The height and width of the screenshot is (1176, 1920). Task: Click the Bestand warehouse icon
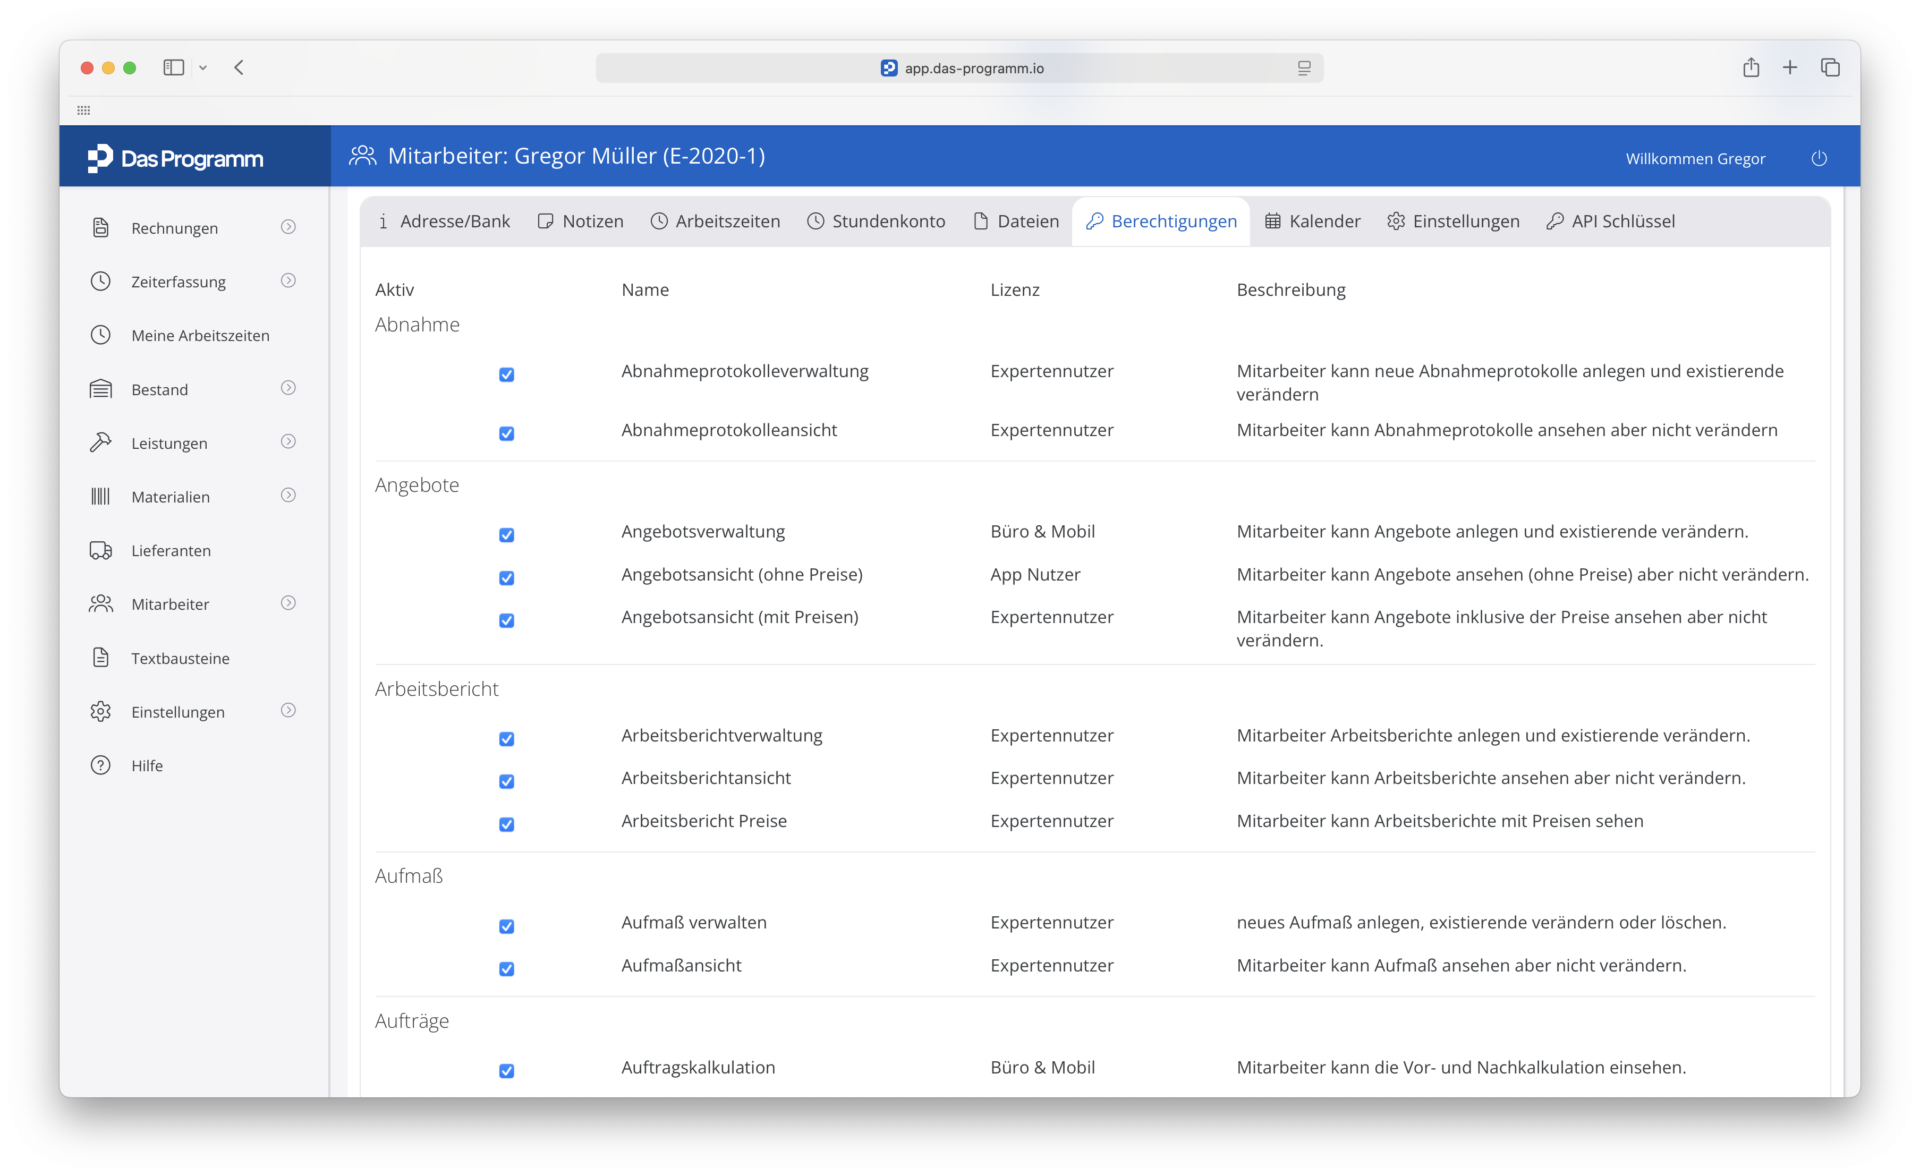(x=101, y=389)
